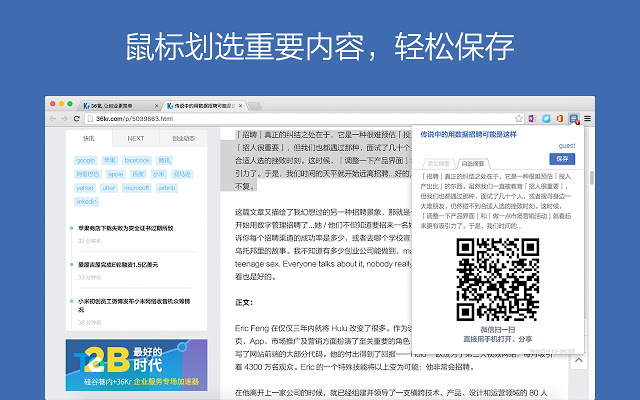Screen dimensions: 640x400
Task: Click the microsoft tag
Action: click(x=136, y=188)
